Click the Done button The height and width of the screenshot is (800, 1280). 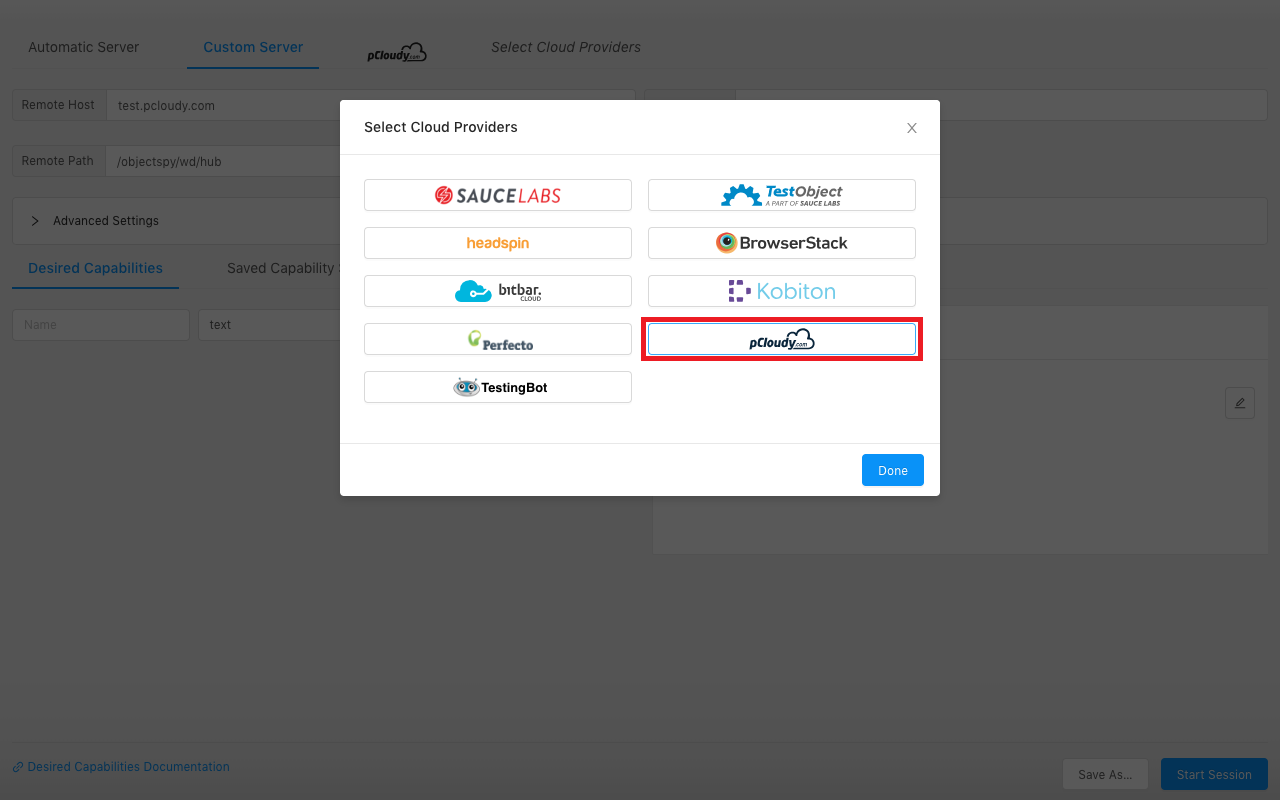(893, 470)
